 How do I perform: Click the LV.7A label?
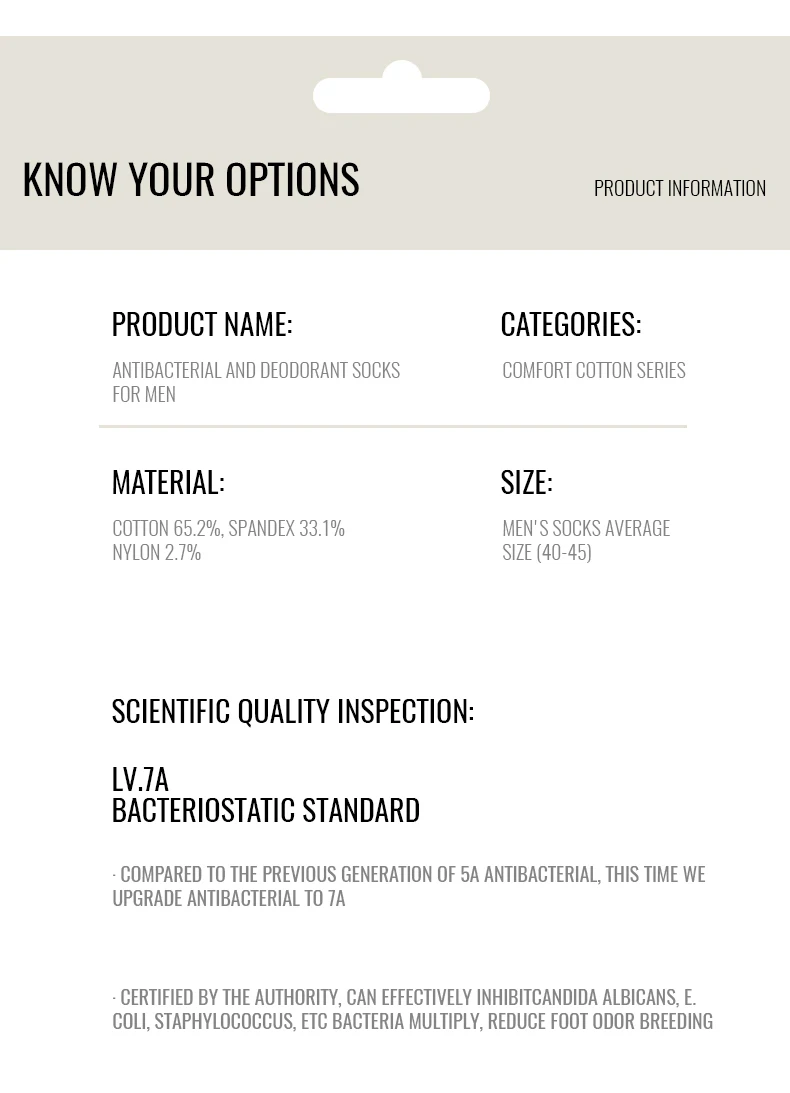140,779
